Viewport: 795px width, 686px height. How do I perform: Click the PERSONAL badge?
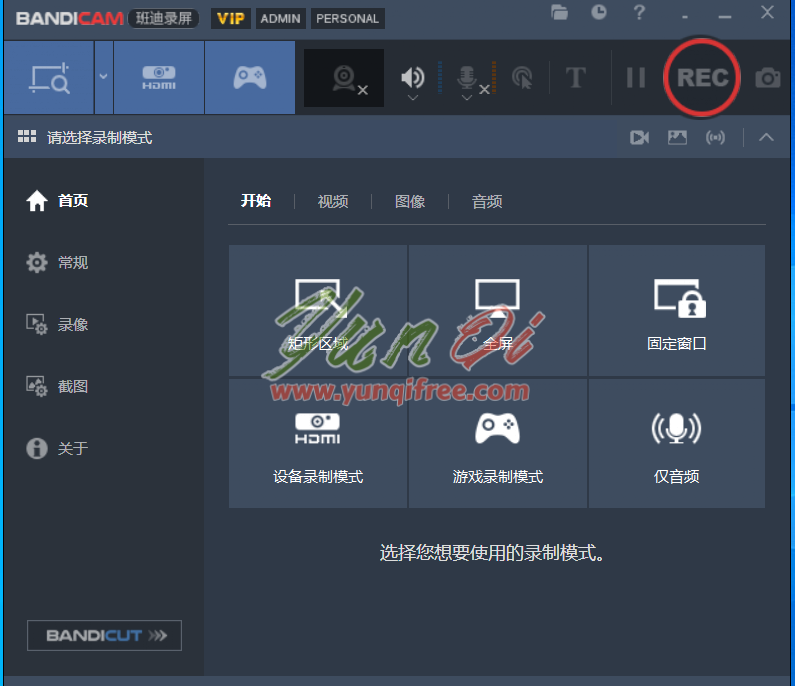point(347,19)
